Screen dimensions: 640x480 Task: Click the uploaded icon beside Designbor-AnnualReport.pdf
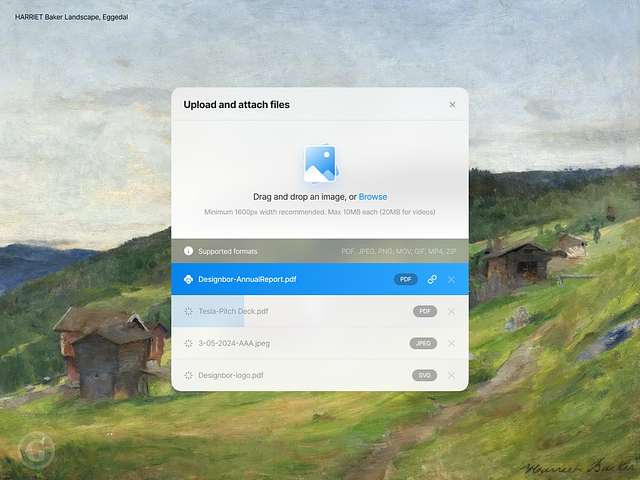[188, 279]
